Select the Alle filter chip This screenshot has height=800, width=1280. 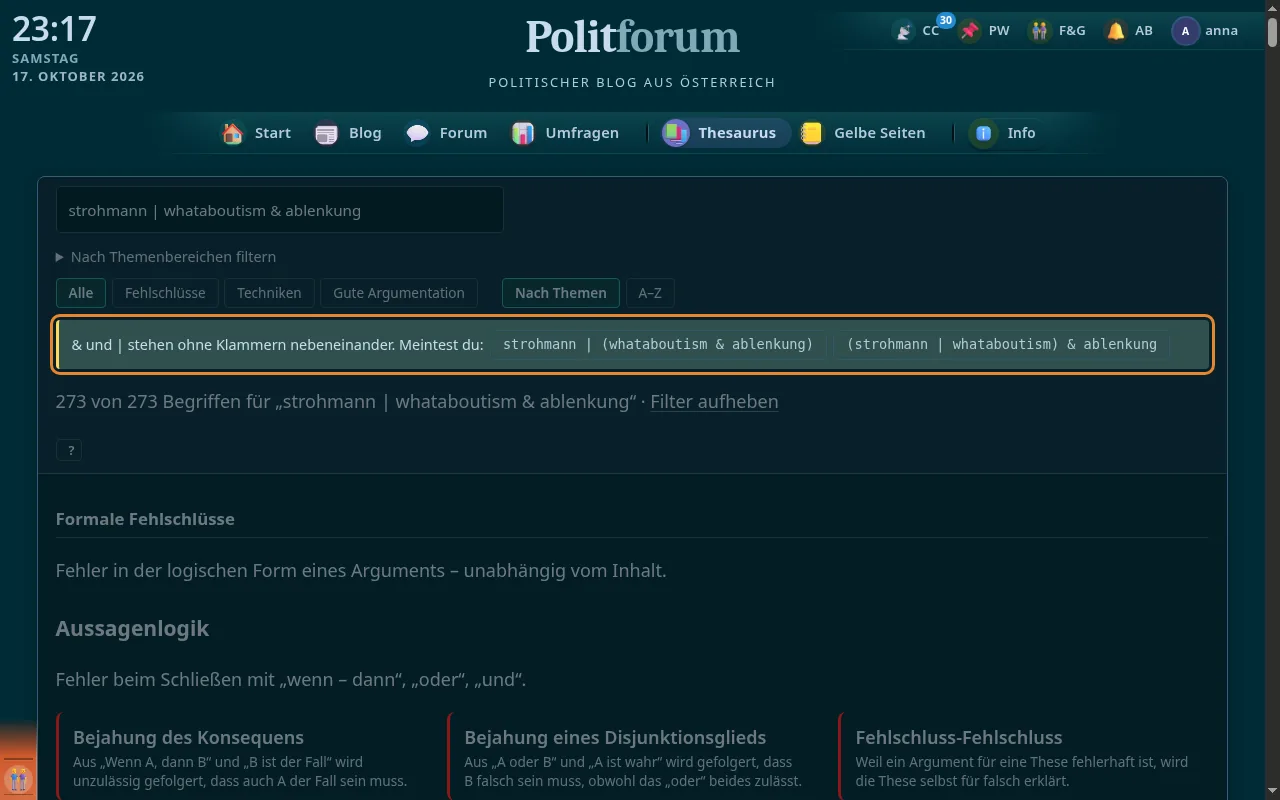(81, 293)
